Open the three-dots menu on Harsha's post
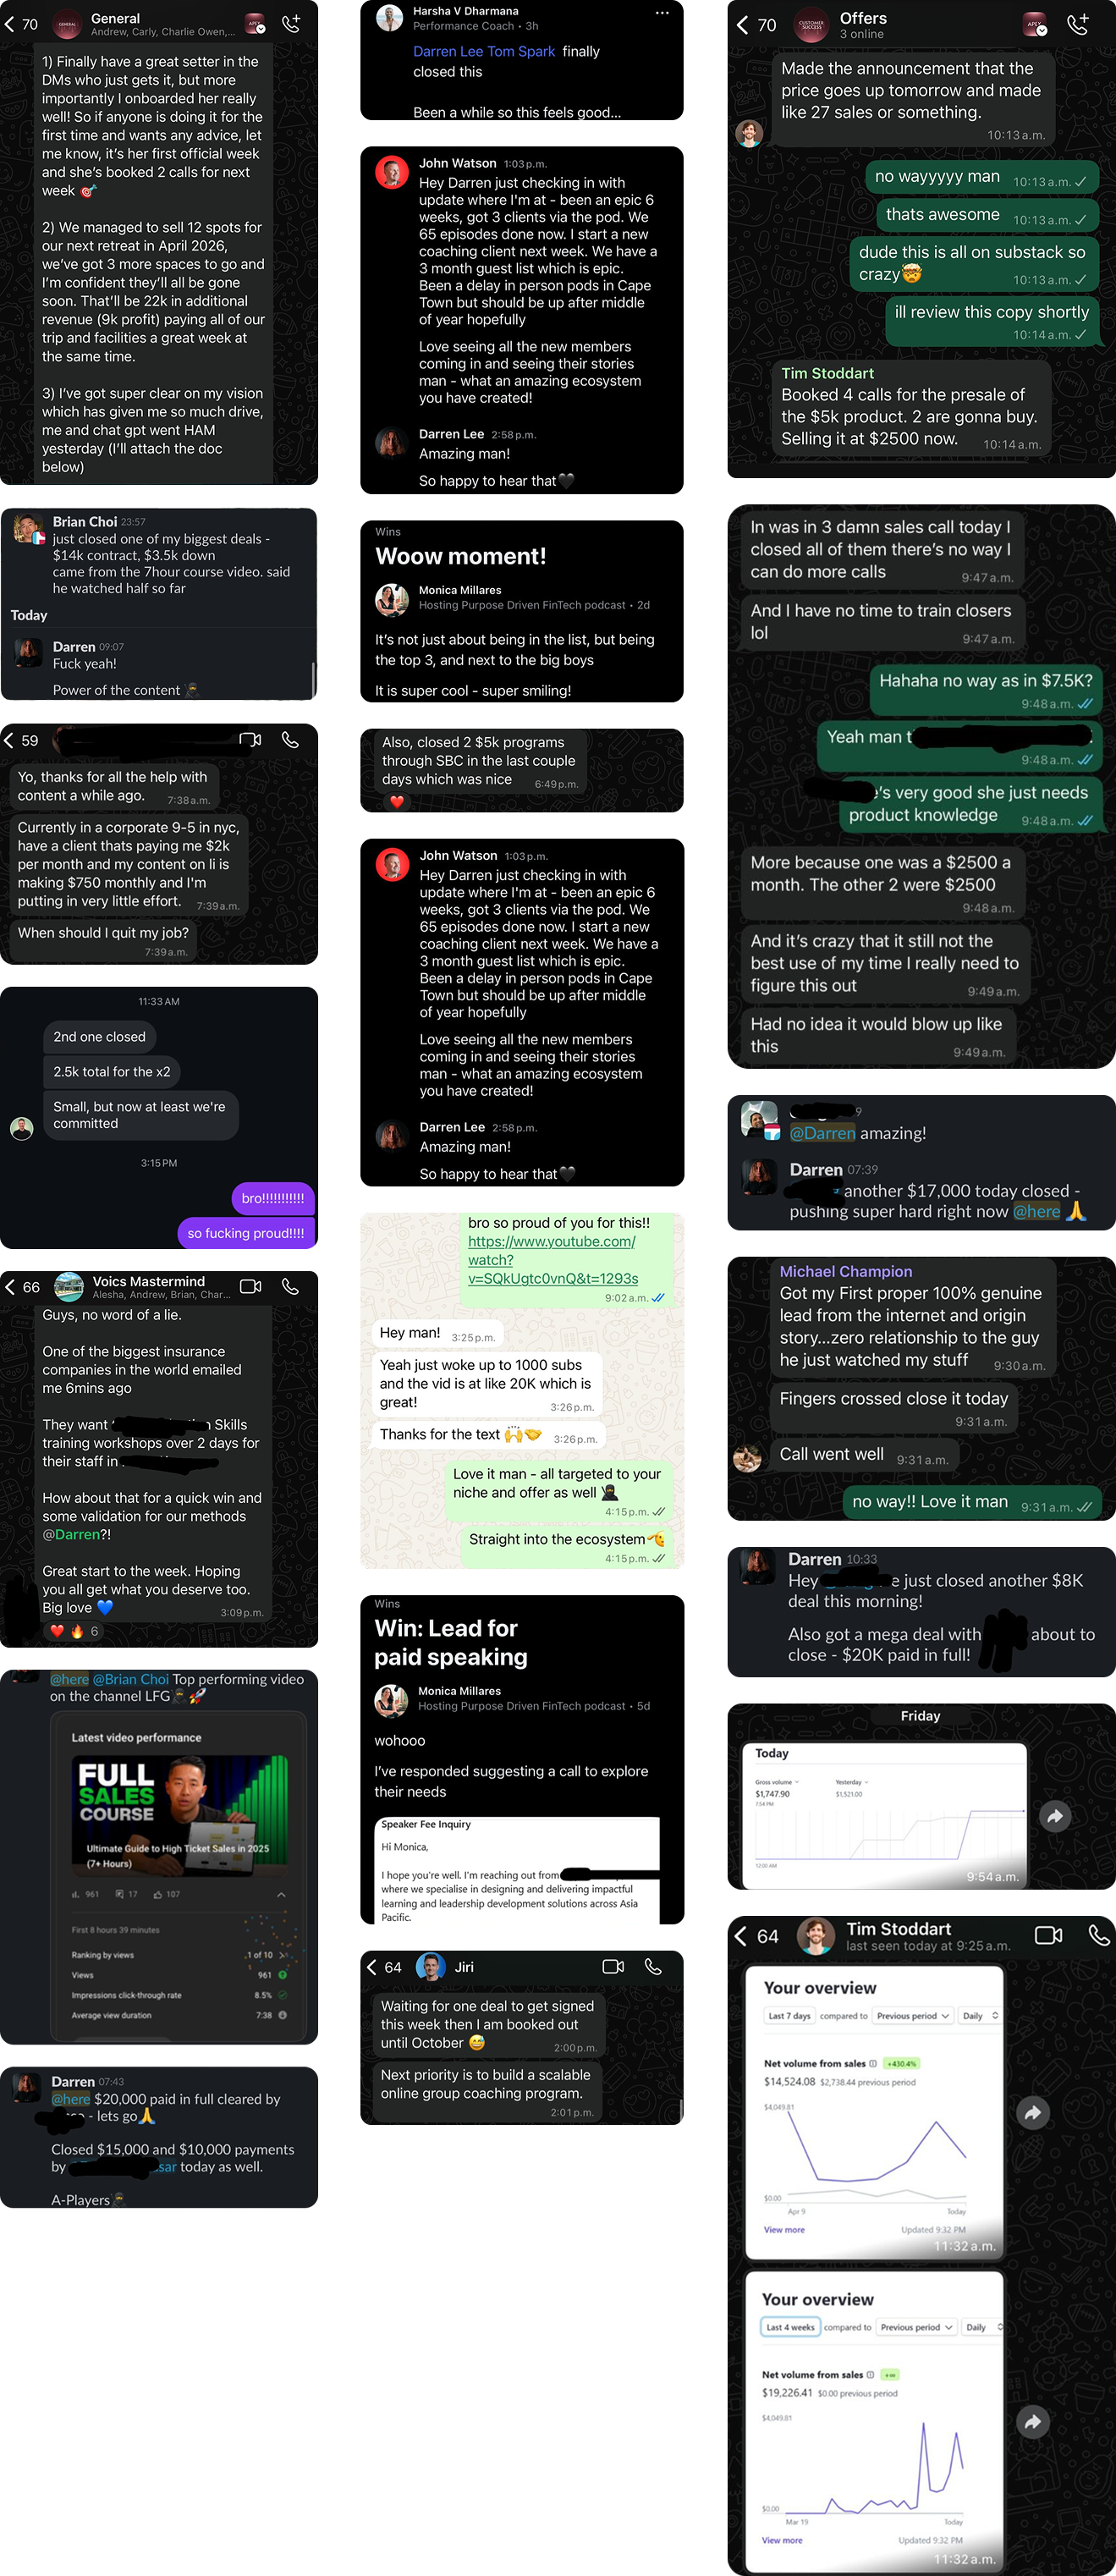Image resolution: width=1116 pixels, height=2576 pixels. point(662,13)
